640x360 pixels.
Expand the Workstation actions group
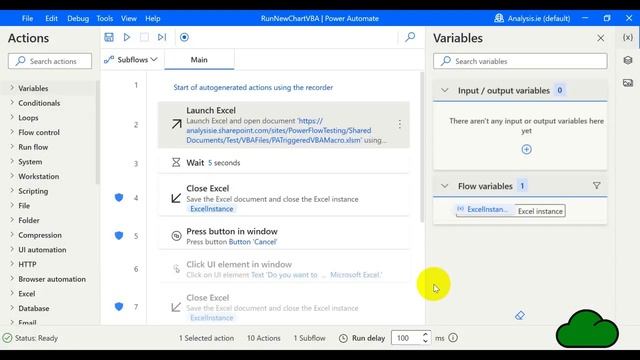point(12,176)
